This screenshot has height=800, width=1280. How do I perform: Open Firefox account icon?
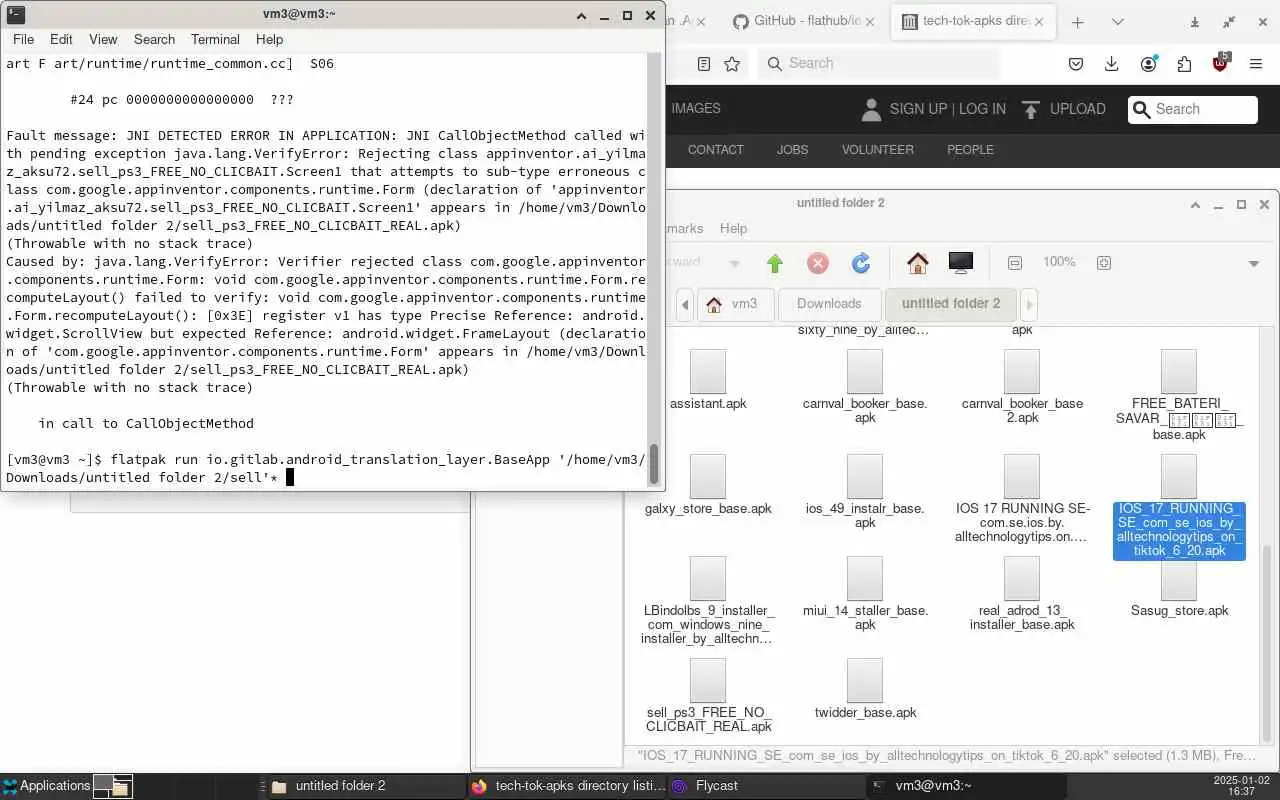1148,63
